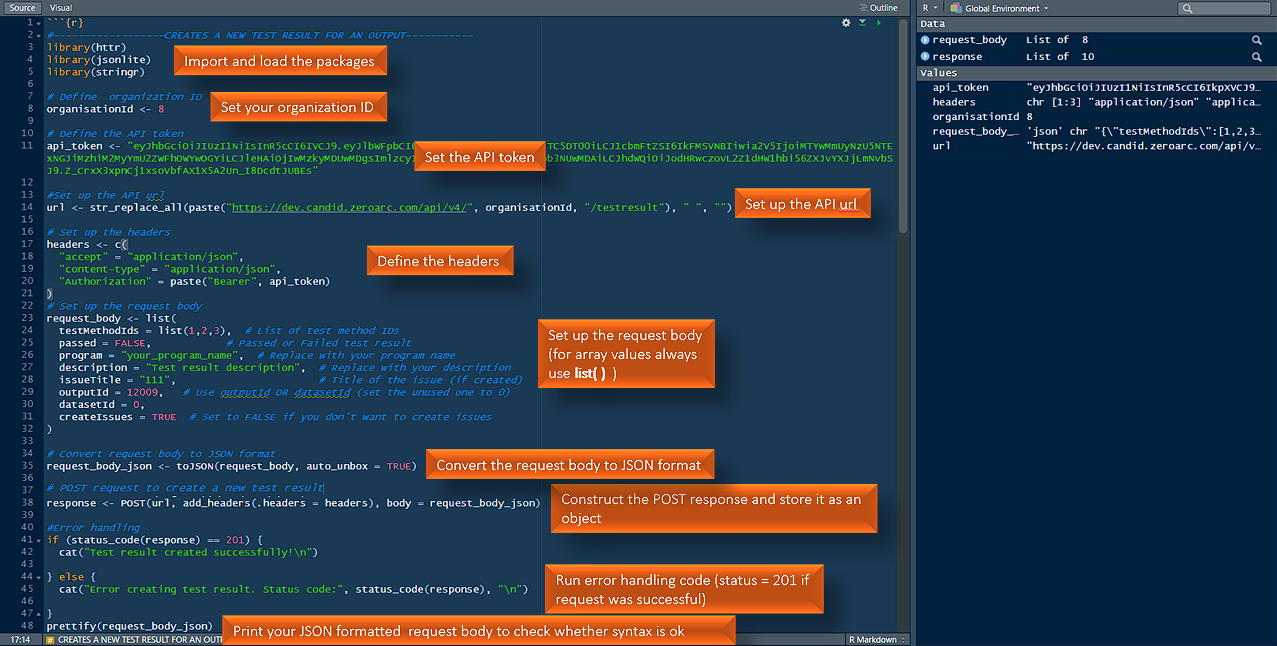Image resolution: width=1277 pixels, height=646 pixels.
Task: Open the R language dropdown in Environment pane
Action: tap(930, 8)
